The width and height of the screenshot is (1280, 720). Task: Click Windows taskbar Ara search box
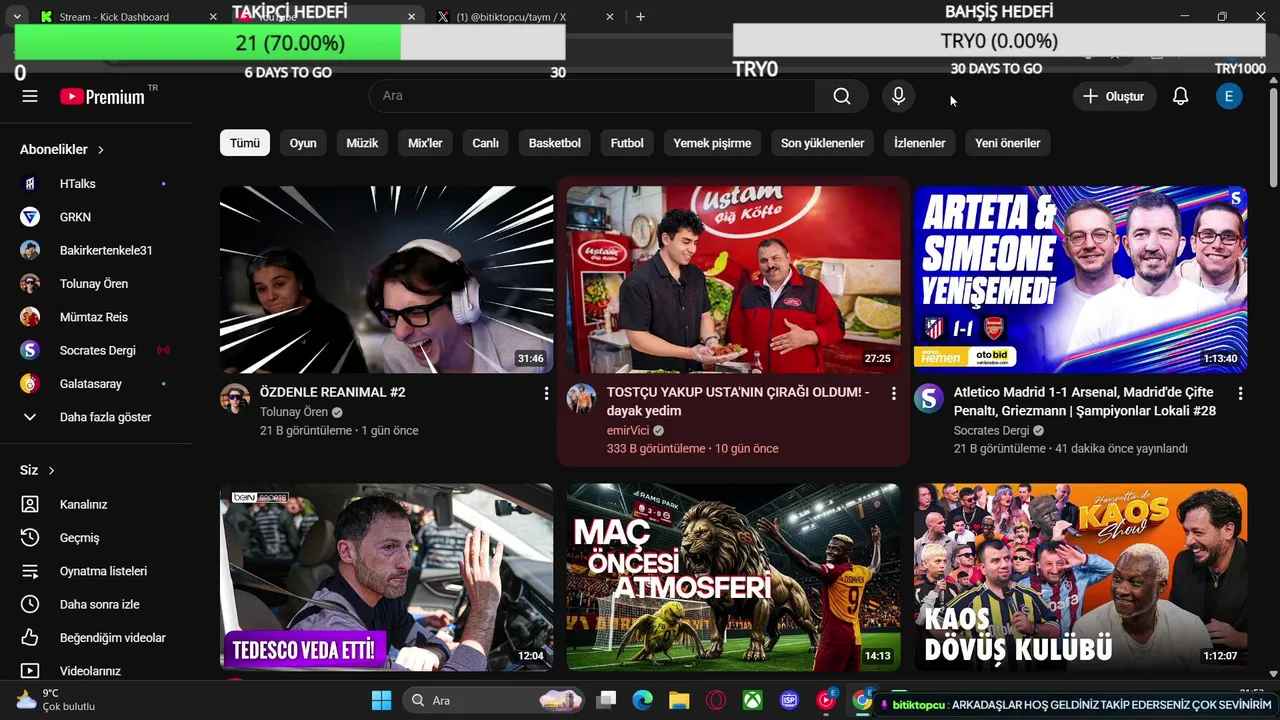click(x=494, y=700)
